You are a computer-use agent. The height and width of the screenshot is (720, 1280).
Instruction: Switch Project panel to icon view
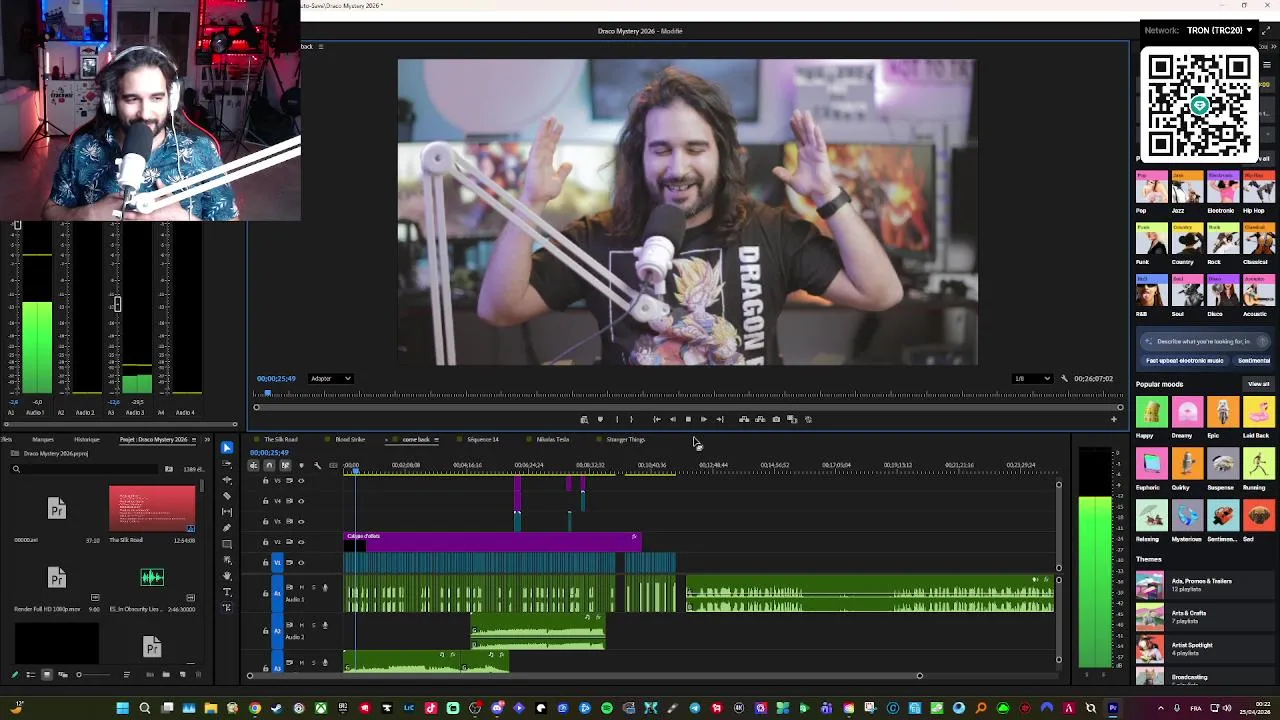tap(46, 675)
